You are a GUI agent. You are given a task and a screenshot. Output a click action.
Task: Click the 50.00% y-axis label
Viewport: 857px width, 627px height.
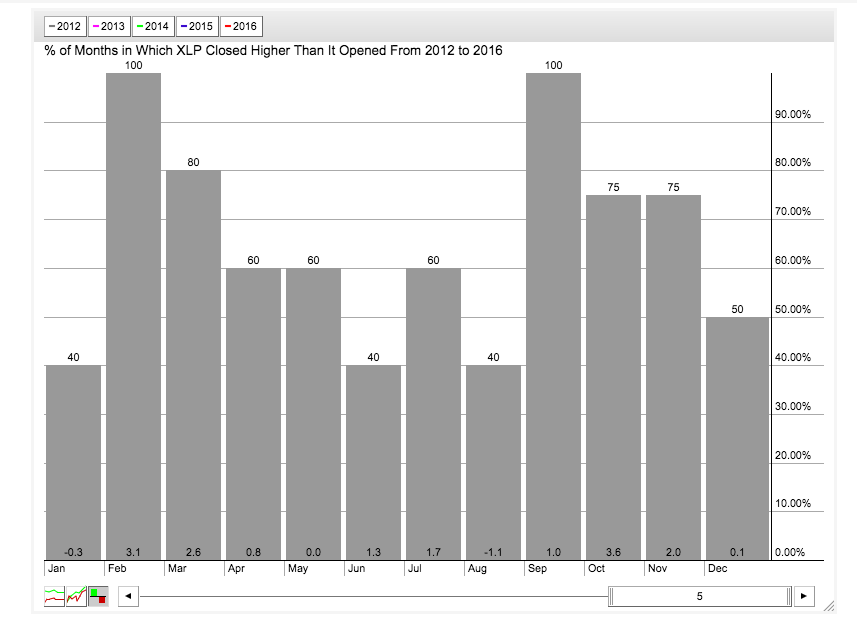pyautogui.click(x=793, y=309)
